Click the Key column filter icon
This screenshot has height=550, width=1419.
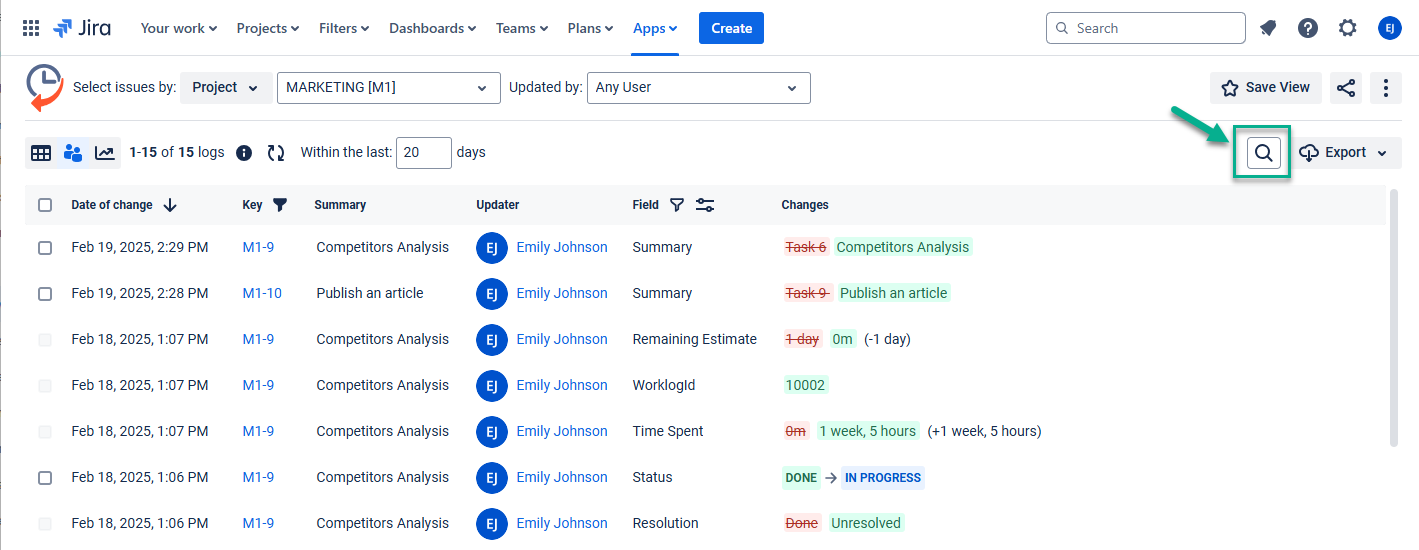(280, 205)
